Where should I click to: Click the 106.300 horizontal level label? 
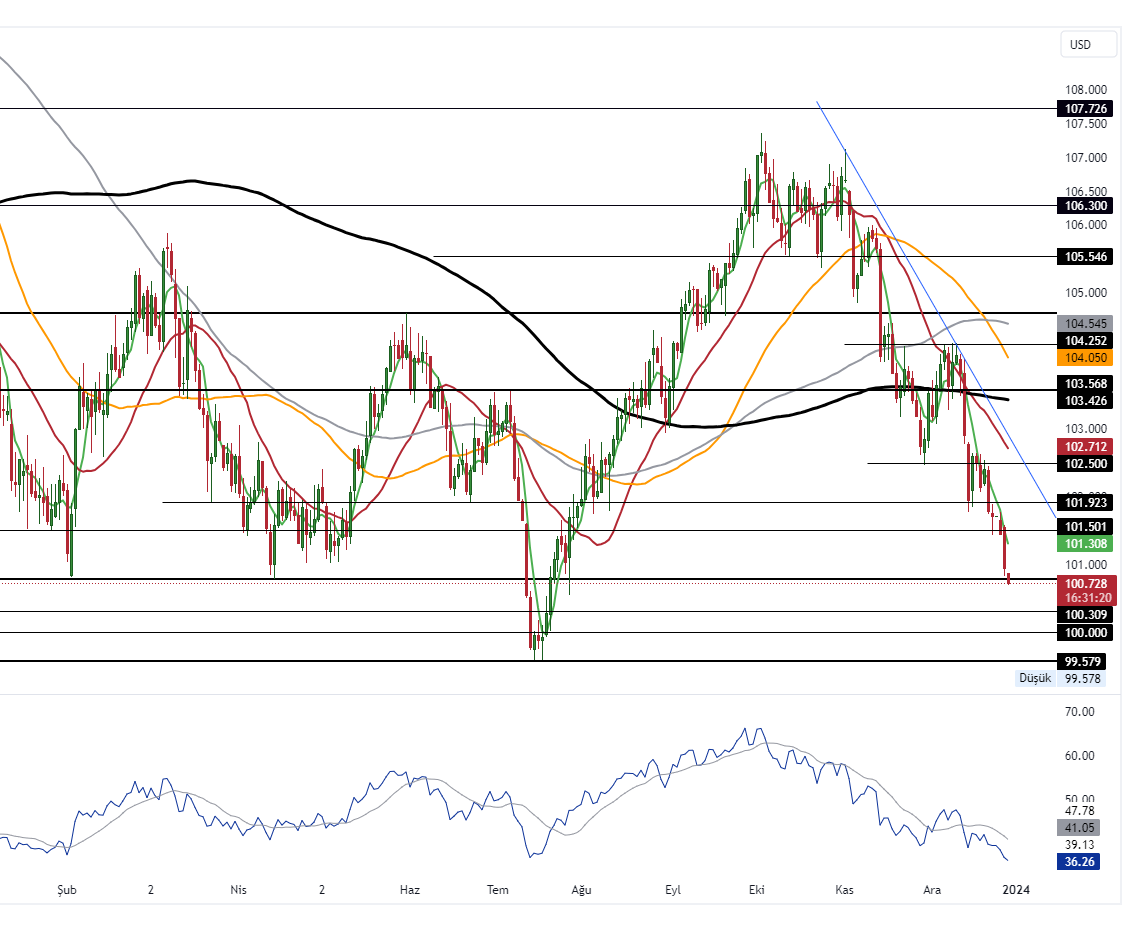coord(1086,206)
